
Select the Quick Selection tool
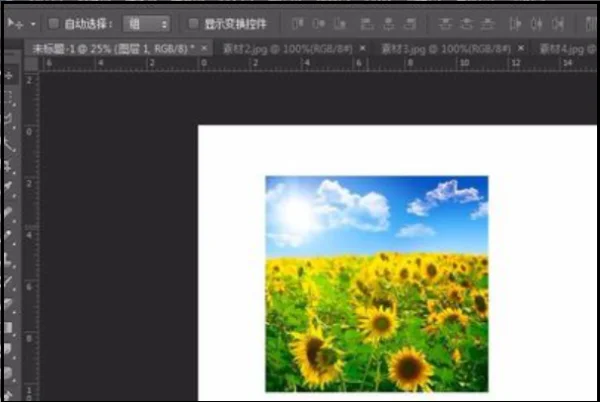coord(9,144)
